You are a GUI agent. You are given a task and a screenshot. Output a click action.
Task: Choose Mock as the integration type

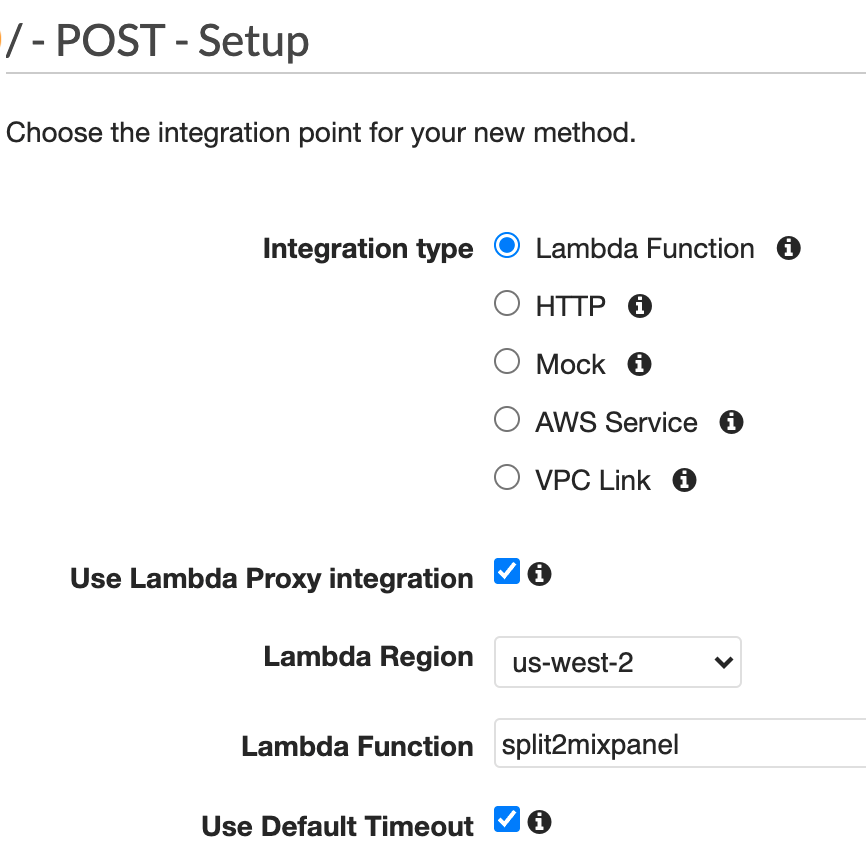pos(507,361)
